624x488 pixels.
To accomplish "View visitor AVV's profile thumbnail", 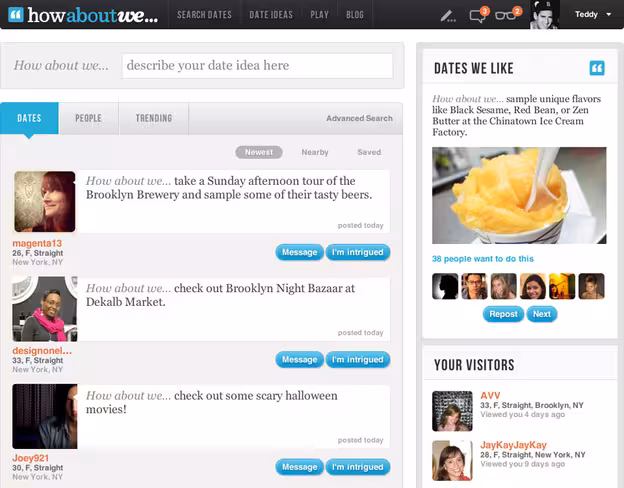I will click(x=452, y=411).
